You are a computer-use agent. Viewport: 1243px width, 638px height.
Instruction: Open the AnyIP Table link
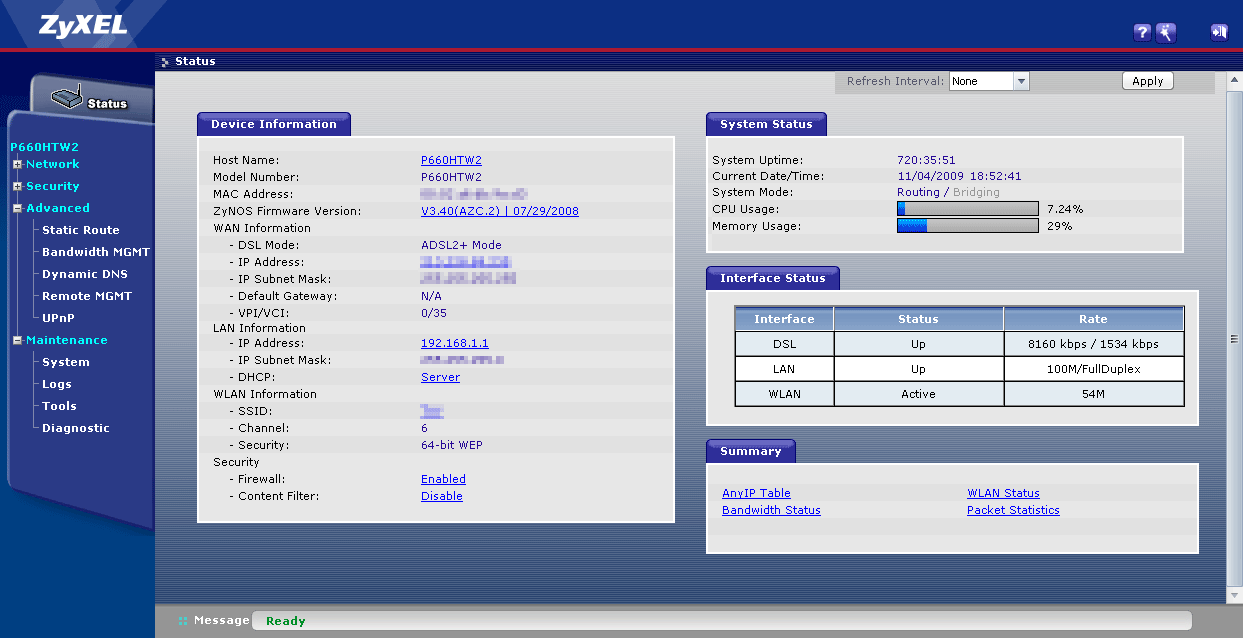tap(756, 493)
